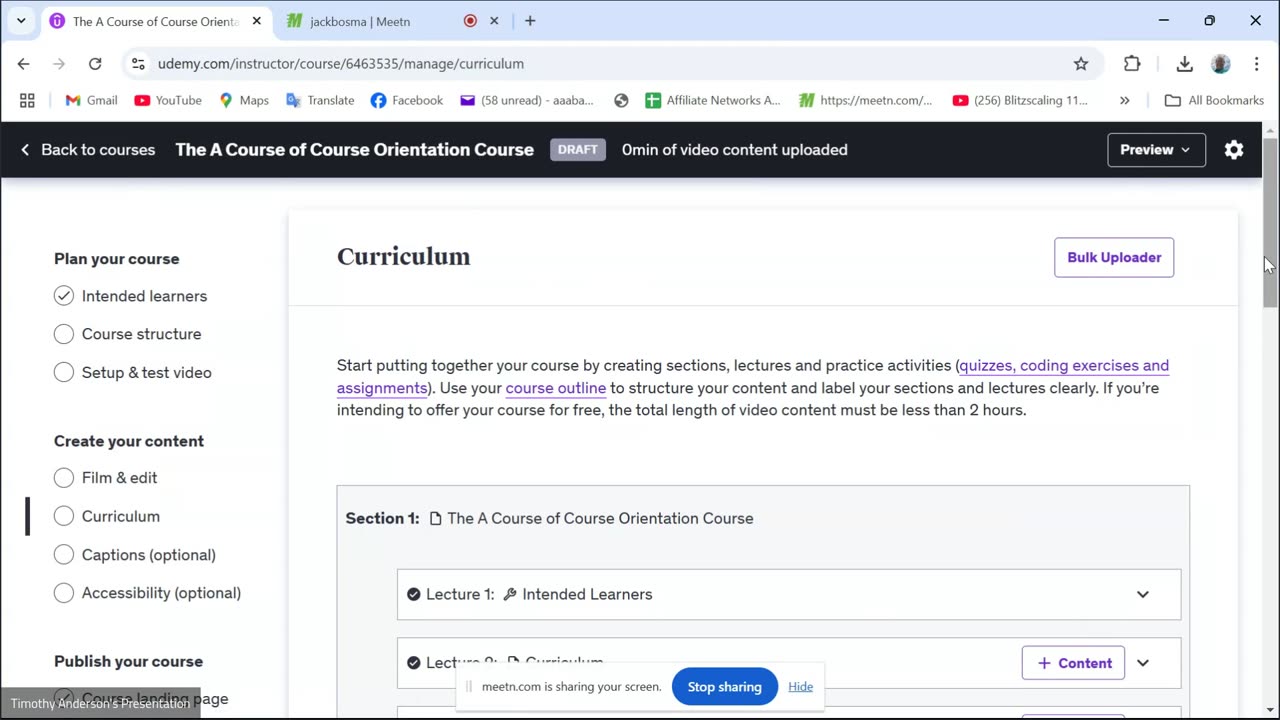Open a new browser tab
The image size is (1280, 720).
(x=530, y=20)
